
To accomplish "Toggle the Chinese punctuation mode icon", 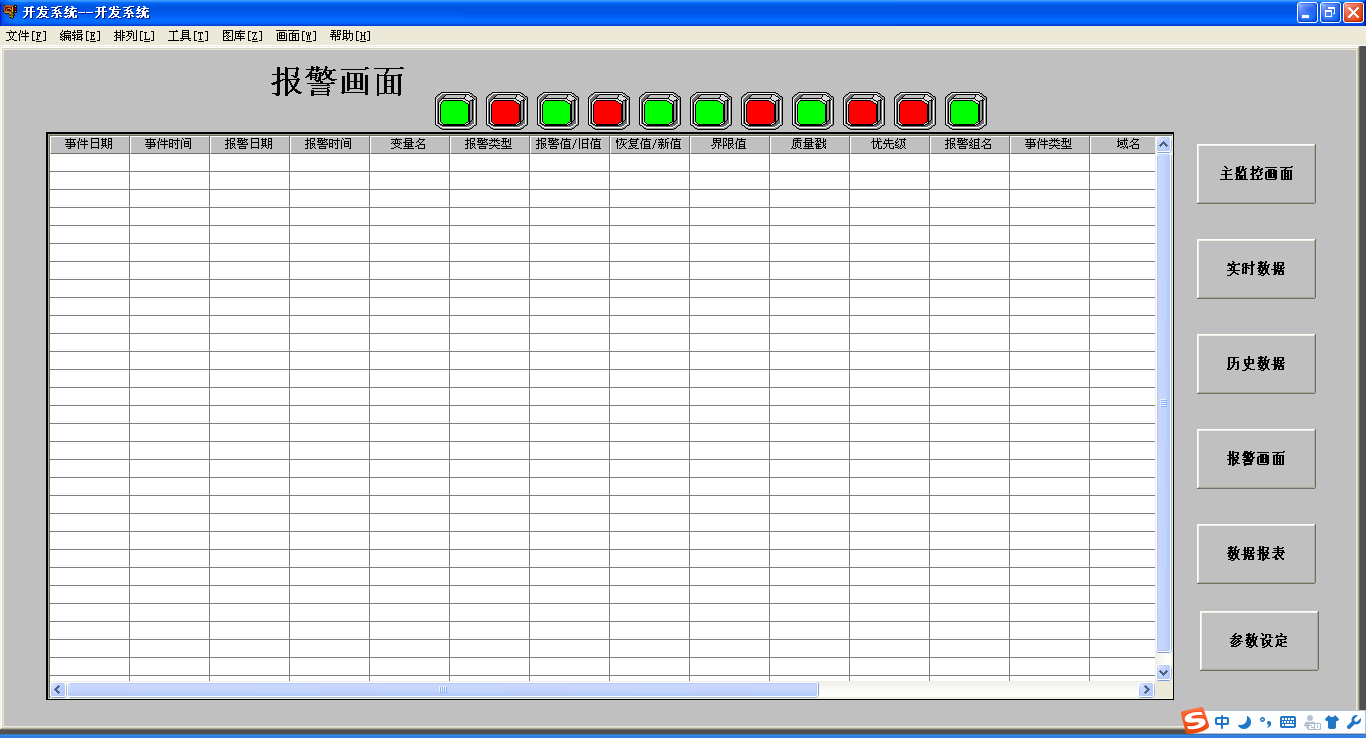I will 1266,722.
